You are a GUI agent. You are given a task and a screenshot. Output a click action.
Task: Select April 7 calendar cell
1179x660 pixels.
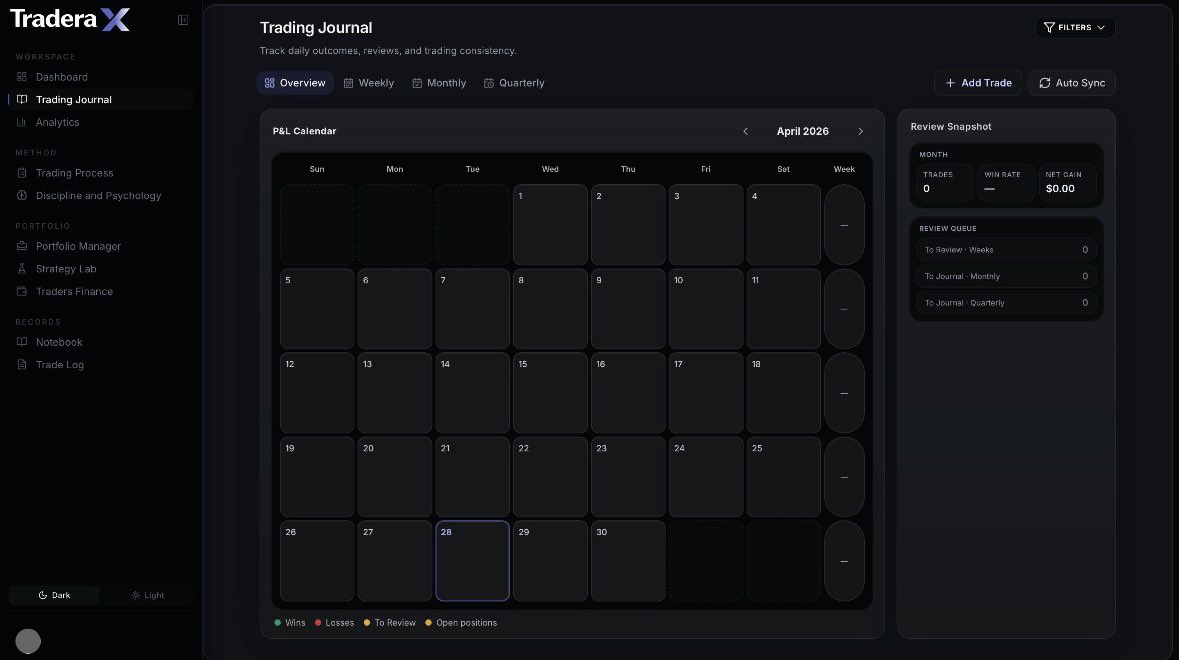point(472,309)
